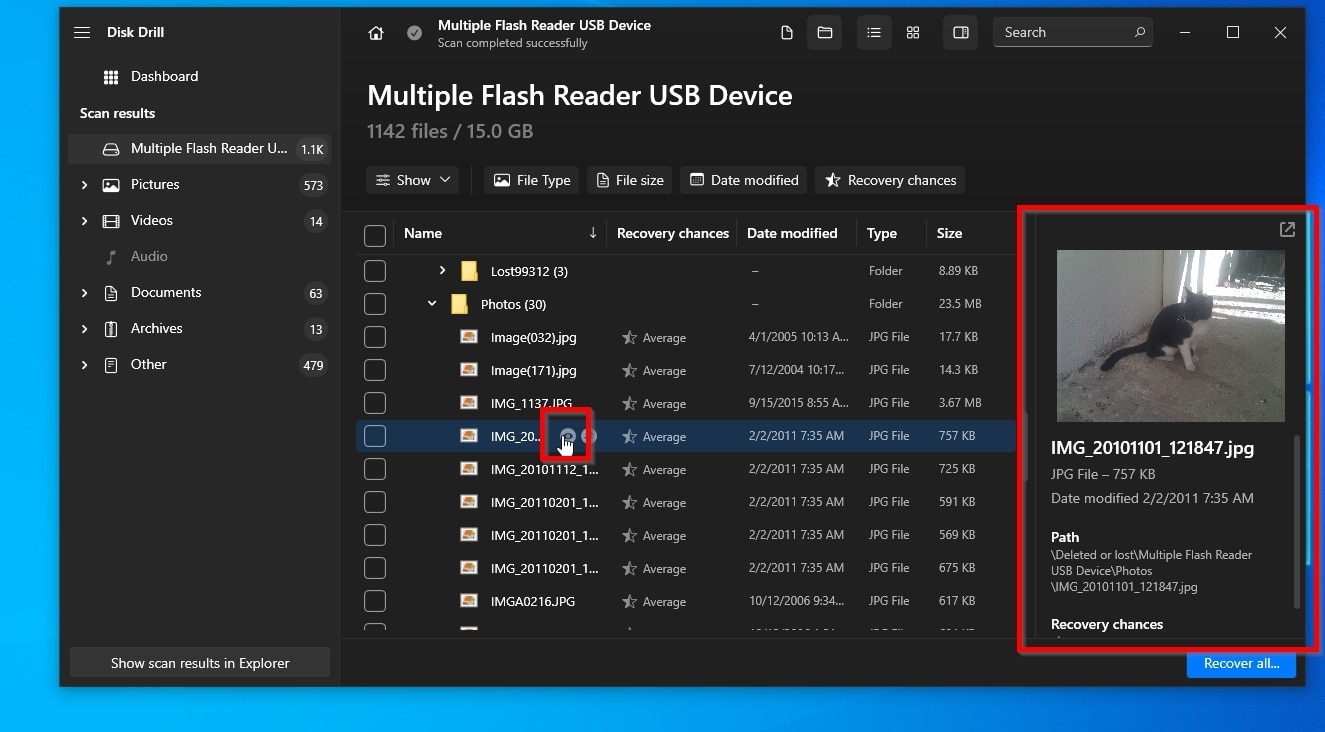Select the list view layout icon
This screenshot has height=732, width=1325.
click(x=874, y=33)
